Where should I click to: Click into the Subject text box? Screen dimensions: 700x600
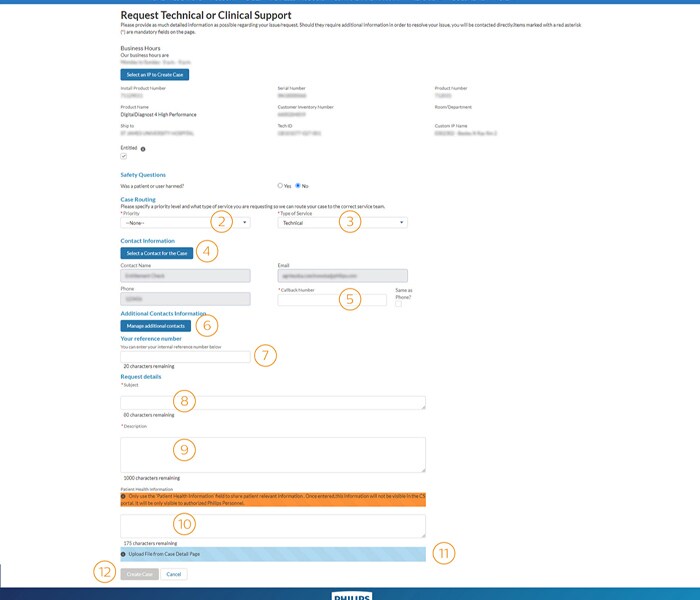[x=272, y=402]
